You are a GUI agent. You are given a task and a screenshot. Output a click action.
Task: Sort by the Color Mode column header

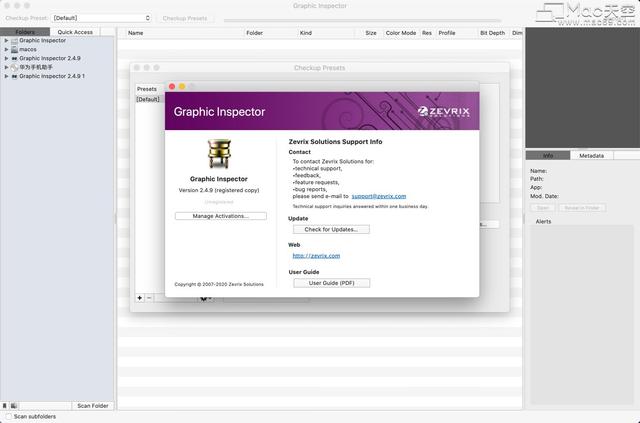(401, 33)
